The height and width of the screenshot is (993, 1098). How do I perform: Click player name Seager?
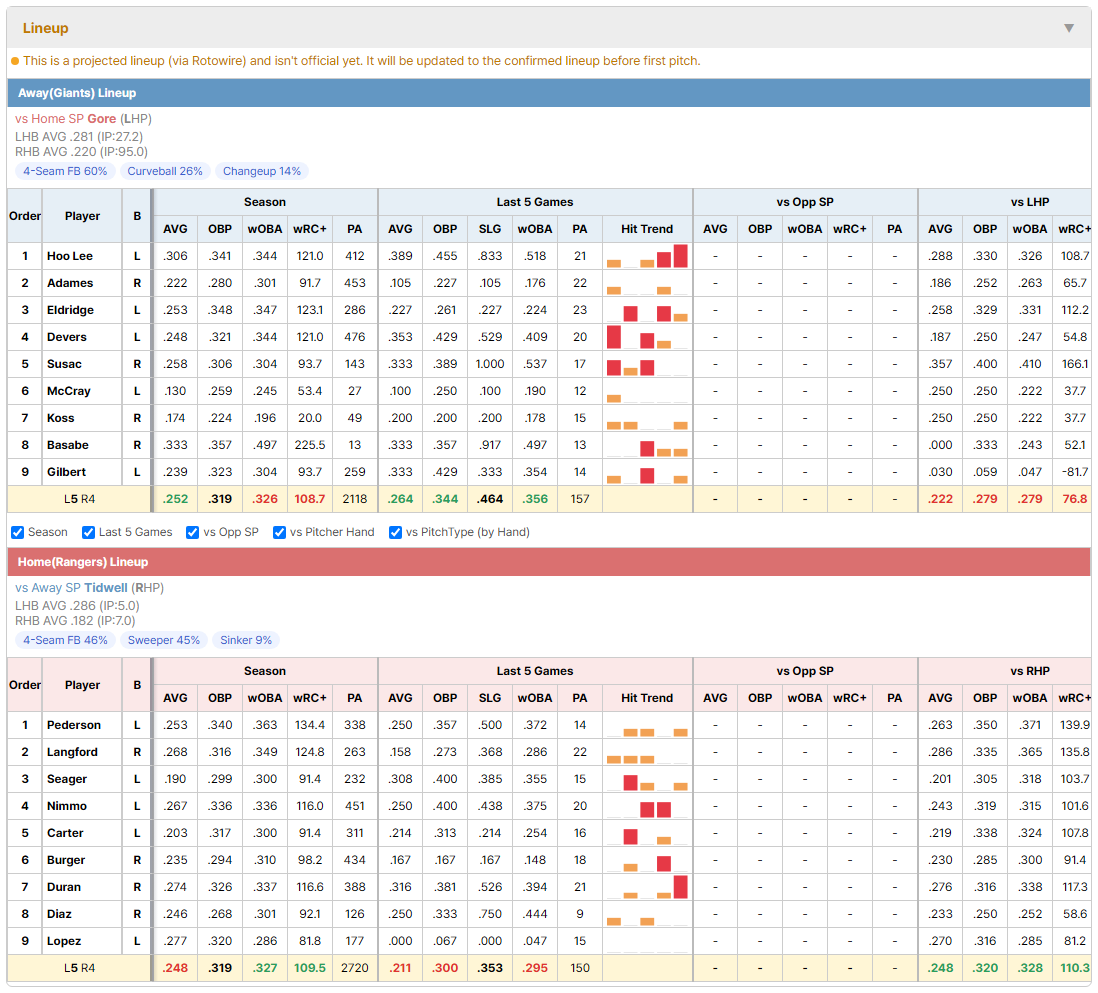pyautogui.click(x=67, y=779)
